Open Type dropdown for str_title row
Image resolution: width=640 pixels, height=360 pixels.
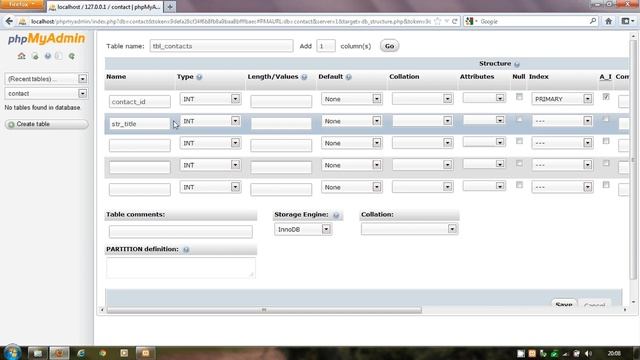[210, 121]
